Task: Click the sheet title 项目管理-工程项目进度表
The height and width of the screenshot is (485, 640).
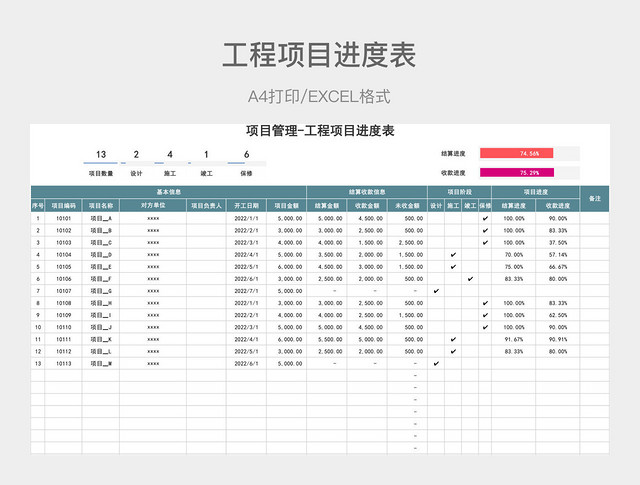Action: coord(320,131)
